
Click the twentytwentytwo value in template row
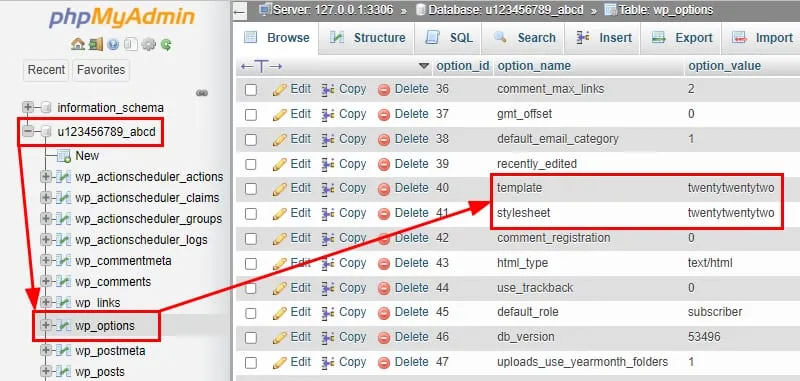point(731,188)
